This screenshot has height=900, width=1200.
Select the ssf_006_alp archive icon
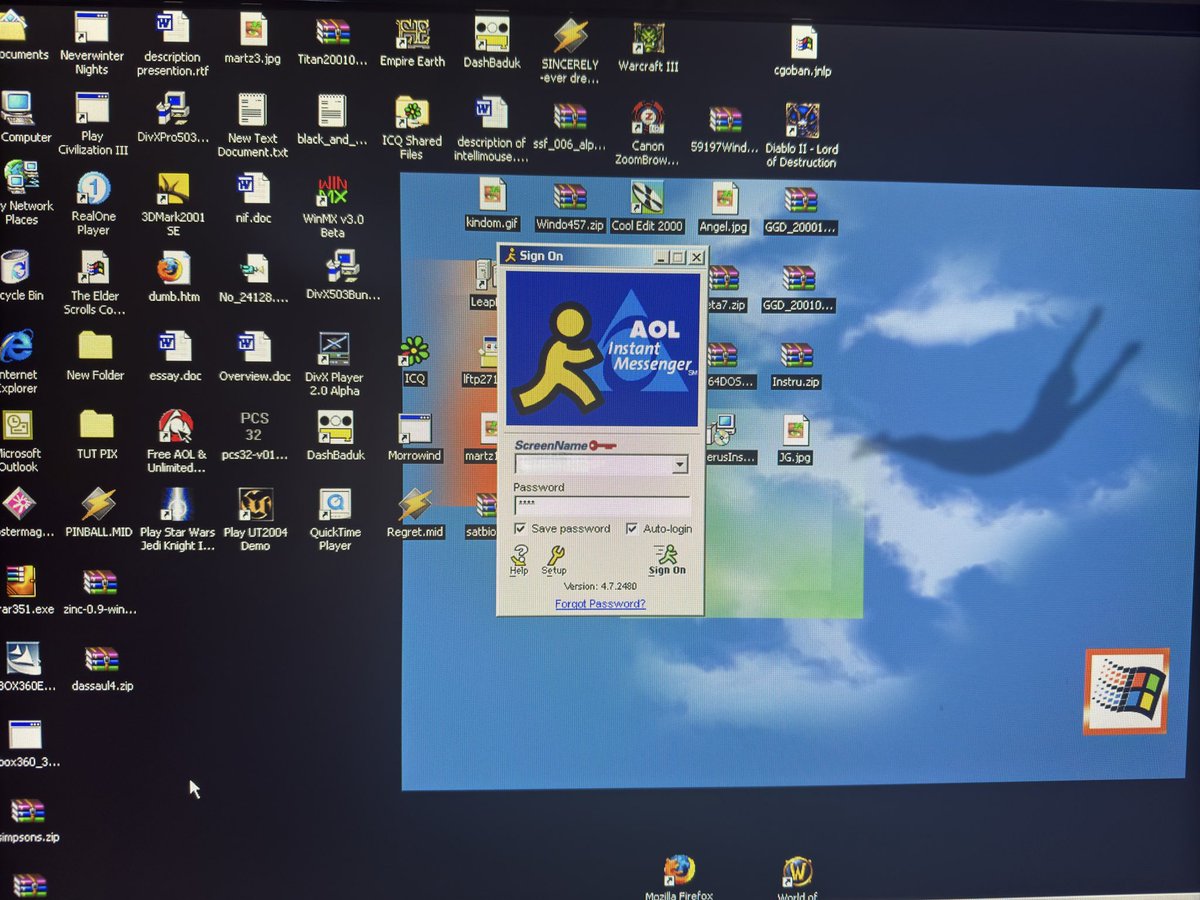pos(570,117)
